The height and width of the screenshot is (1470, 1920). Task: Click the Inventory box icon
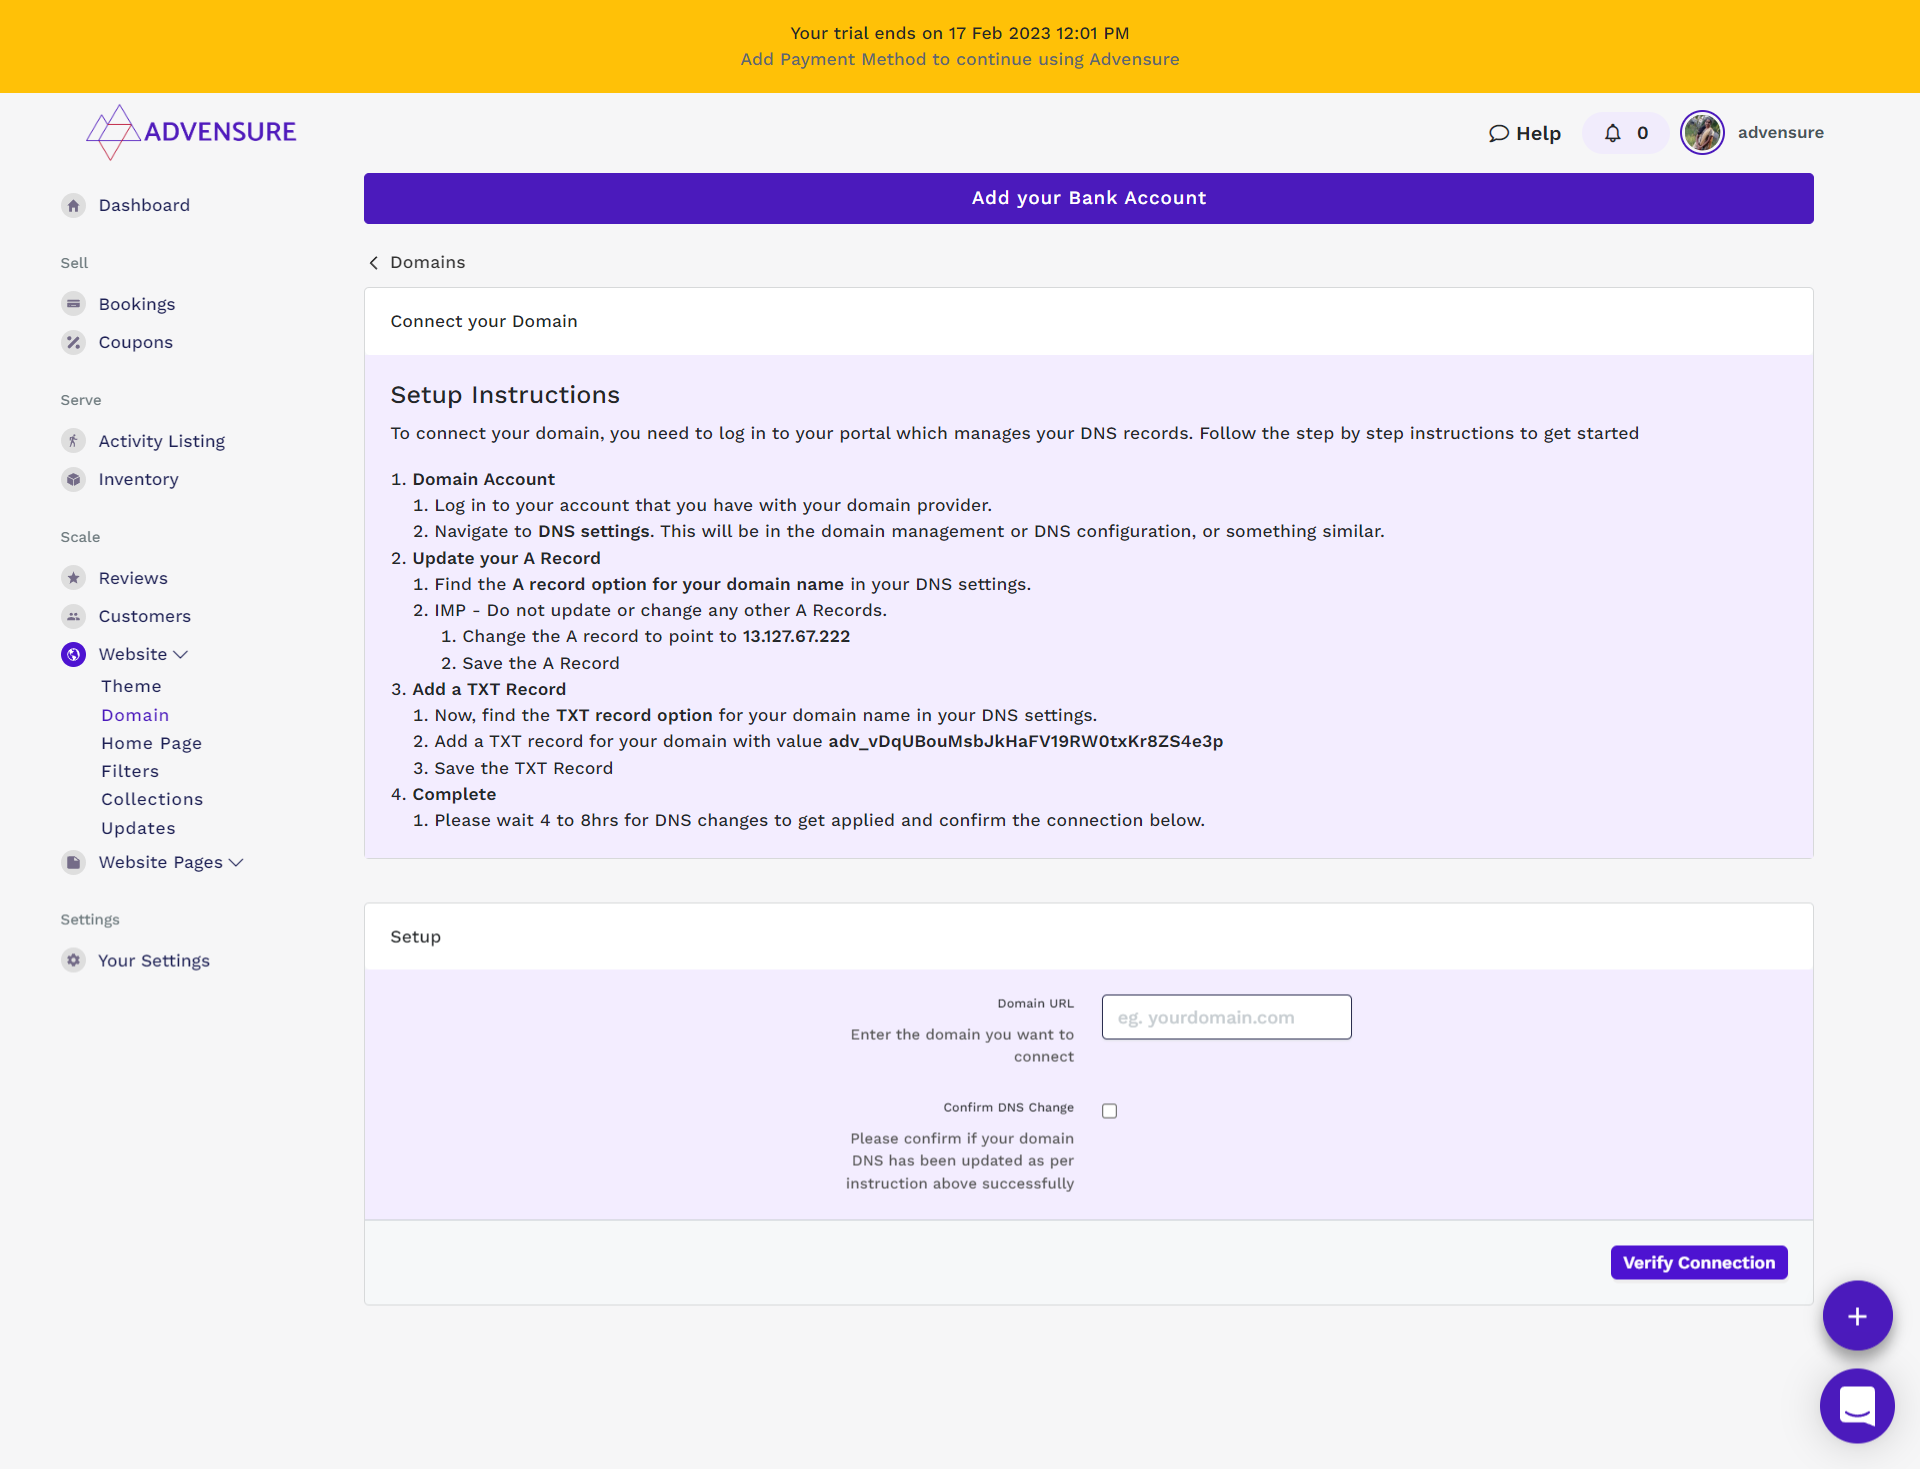pyautogui.click(x=73, y=479)
